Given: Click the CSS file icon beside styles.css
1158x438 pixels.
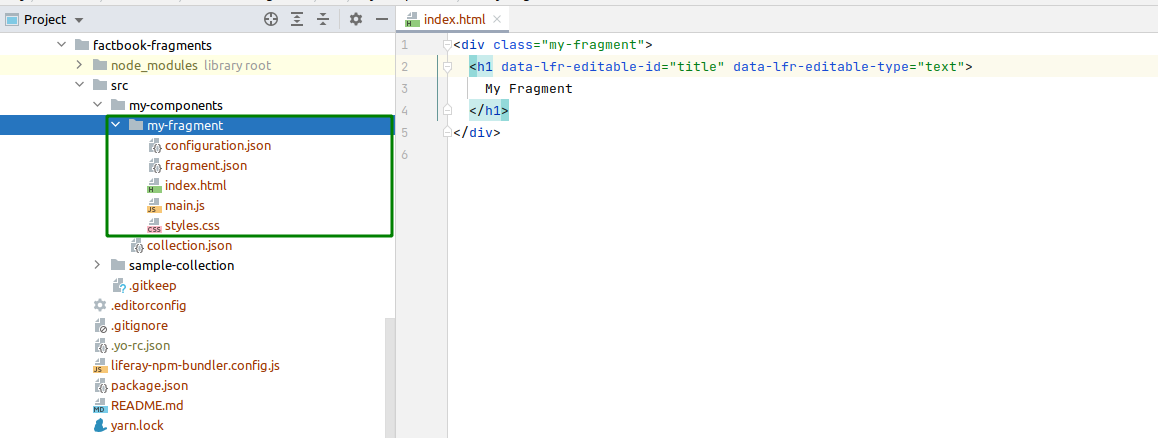Looking at the screenshot, I should point(154,225).
